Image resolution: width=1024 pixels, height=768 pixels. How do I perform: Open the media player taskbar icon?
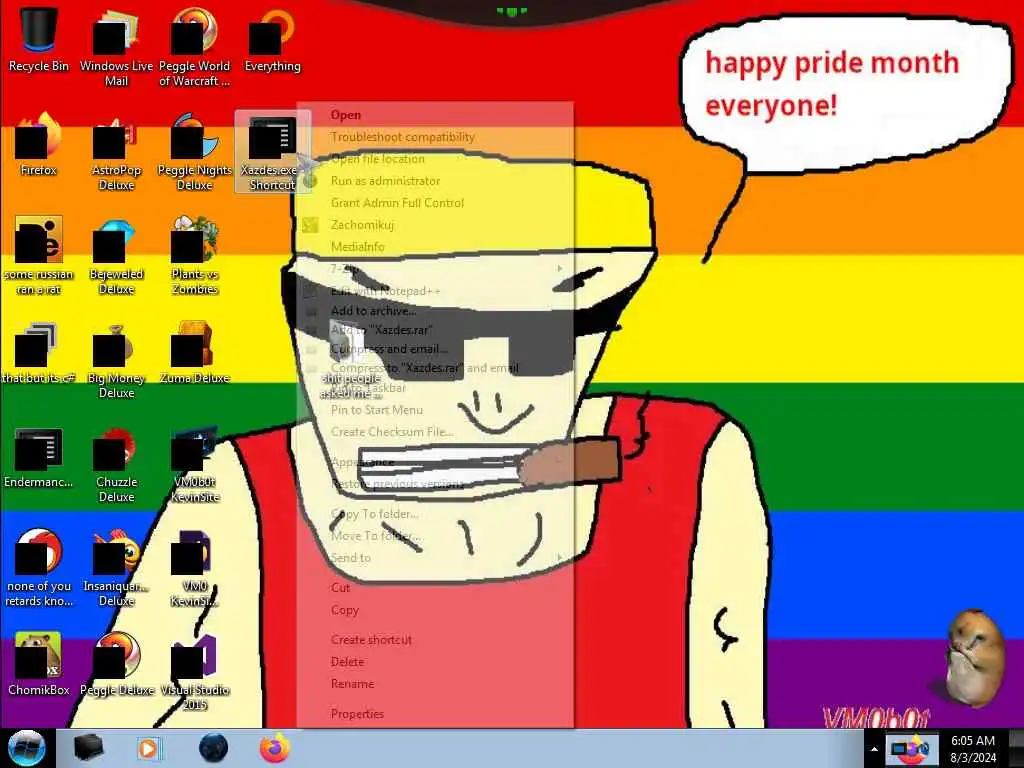pyautogui.click(x=149, y=748)
